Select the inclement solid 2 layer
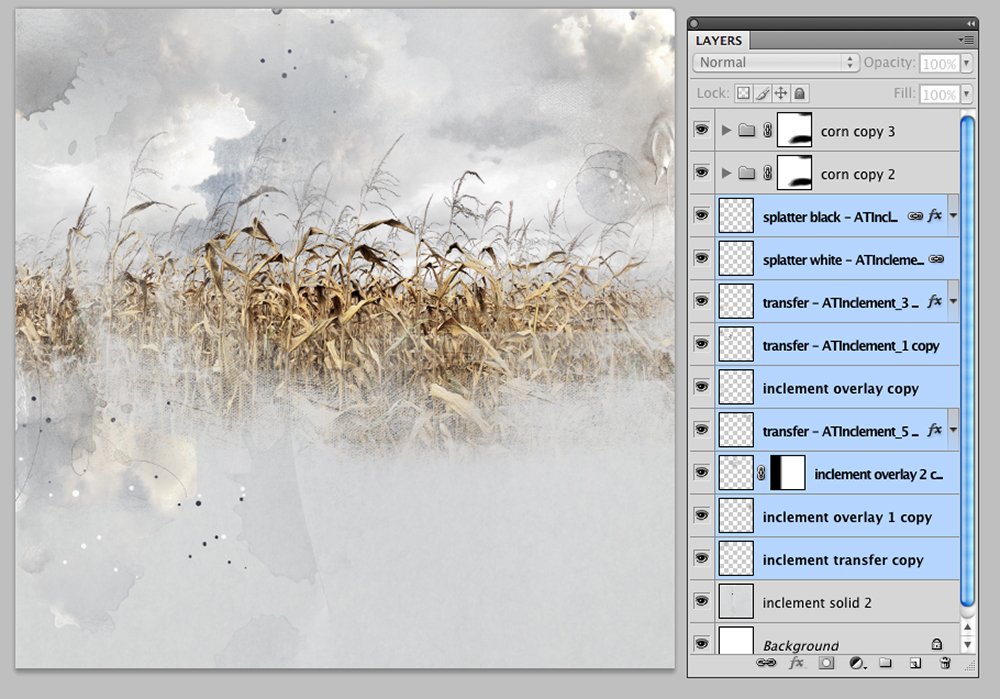Viewport: 1000px width, 699px height. 837,602
